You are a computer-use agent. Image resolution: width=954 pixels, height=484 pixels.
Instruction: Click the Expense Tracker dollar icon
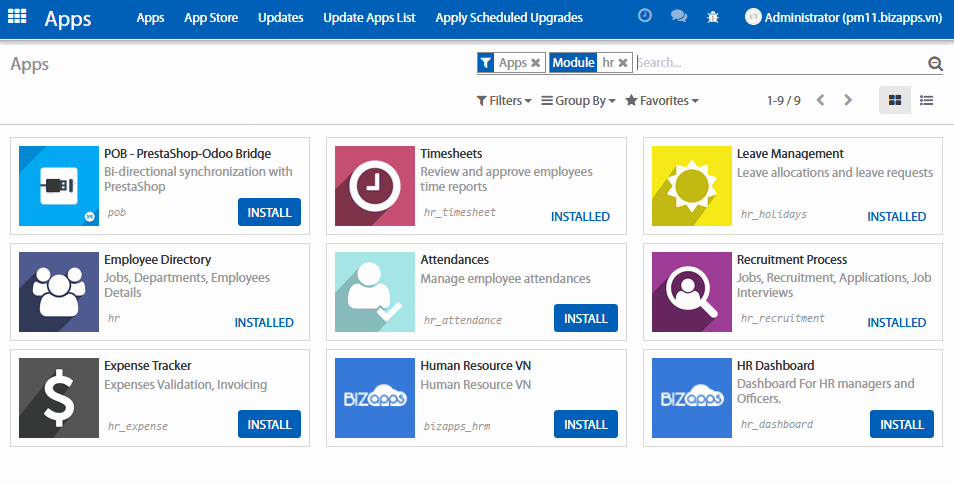(58, 398)
